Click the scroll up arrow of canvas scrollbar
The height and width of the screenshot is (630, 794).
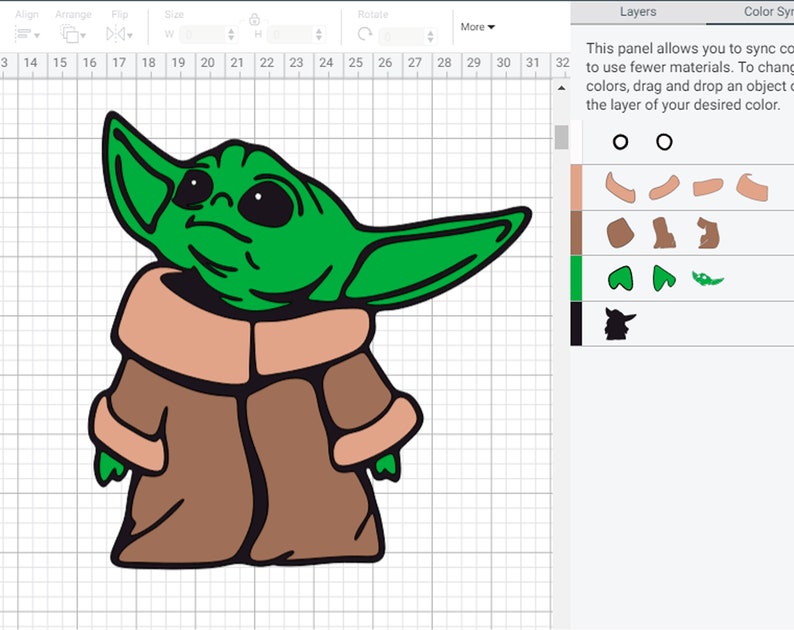pyautogui.click(x=561, y=88)
